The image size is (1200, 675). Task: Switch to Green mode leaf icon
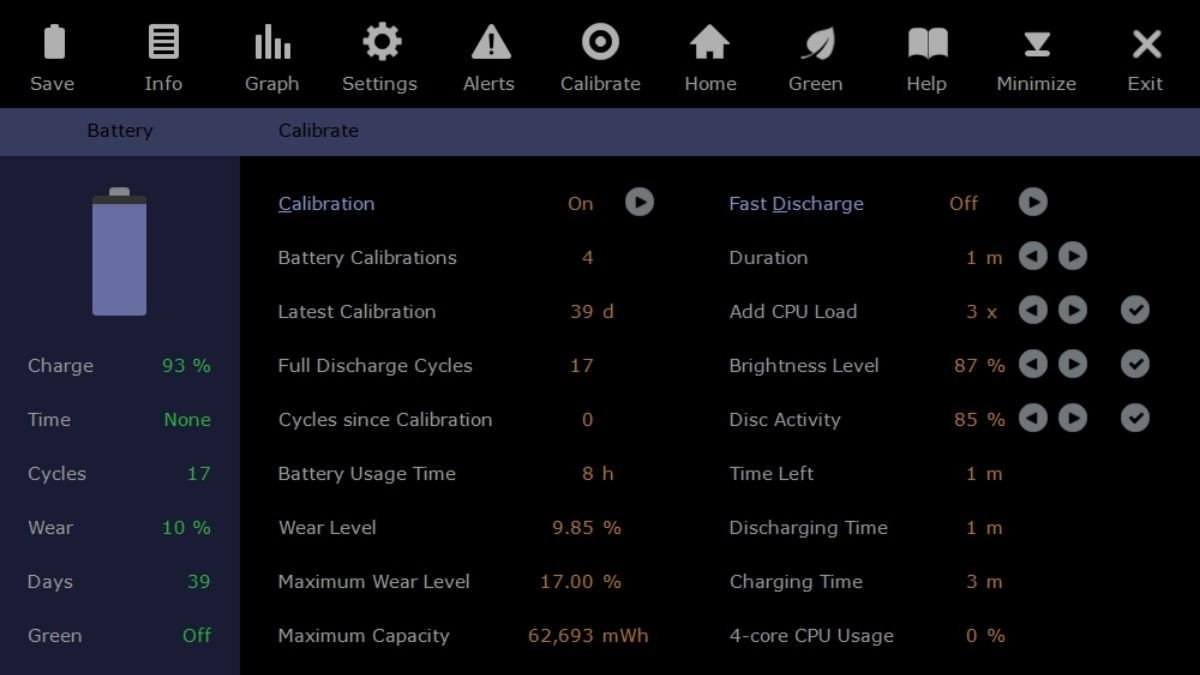816,44
